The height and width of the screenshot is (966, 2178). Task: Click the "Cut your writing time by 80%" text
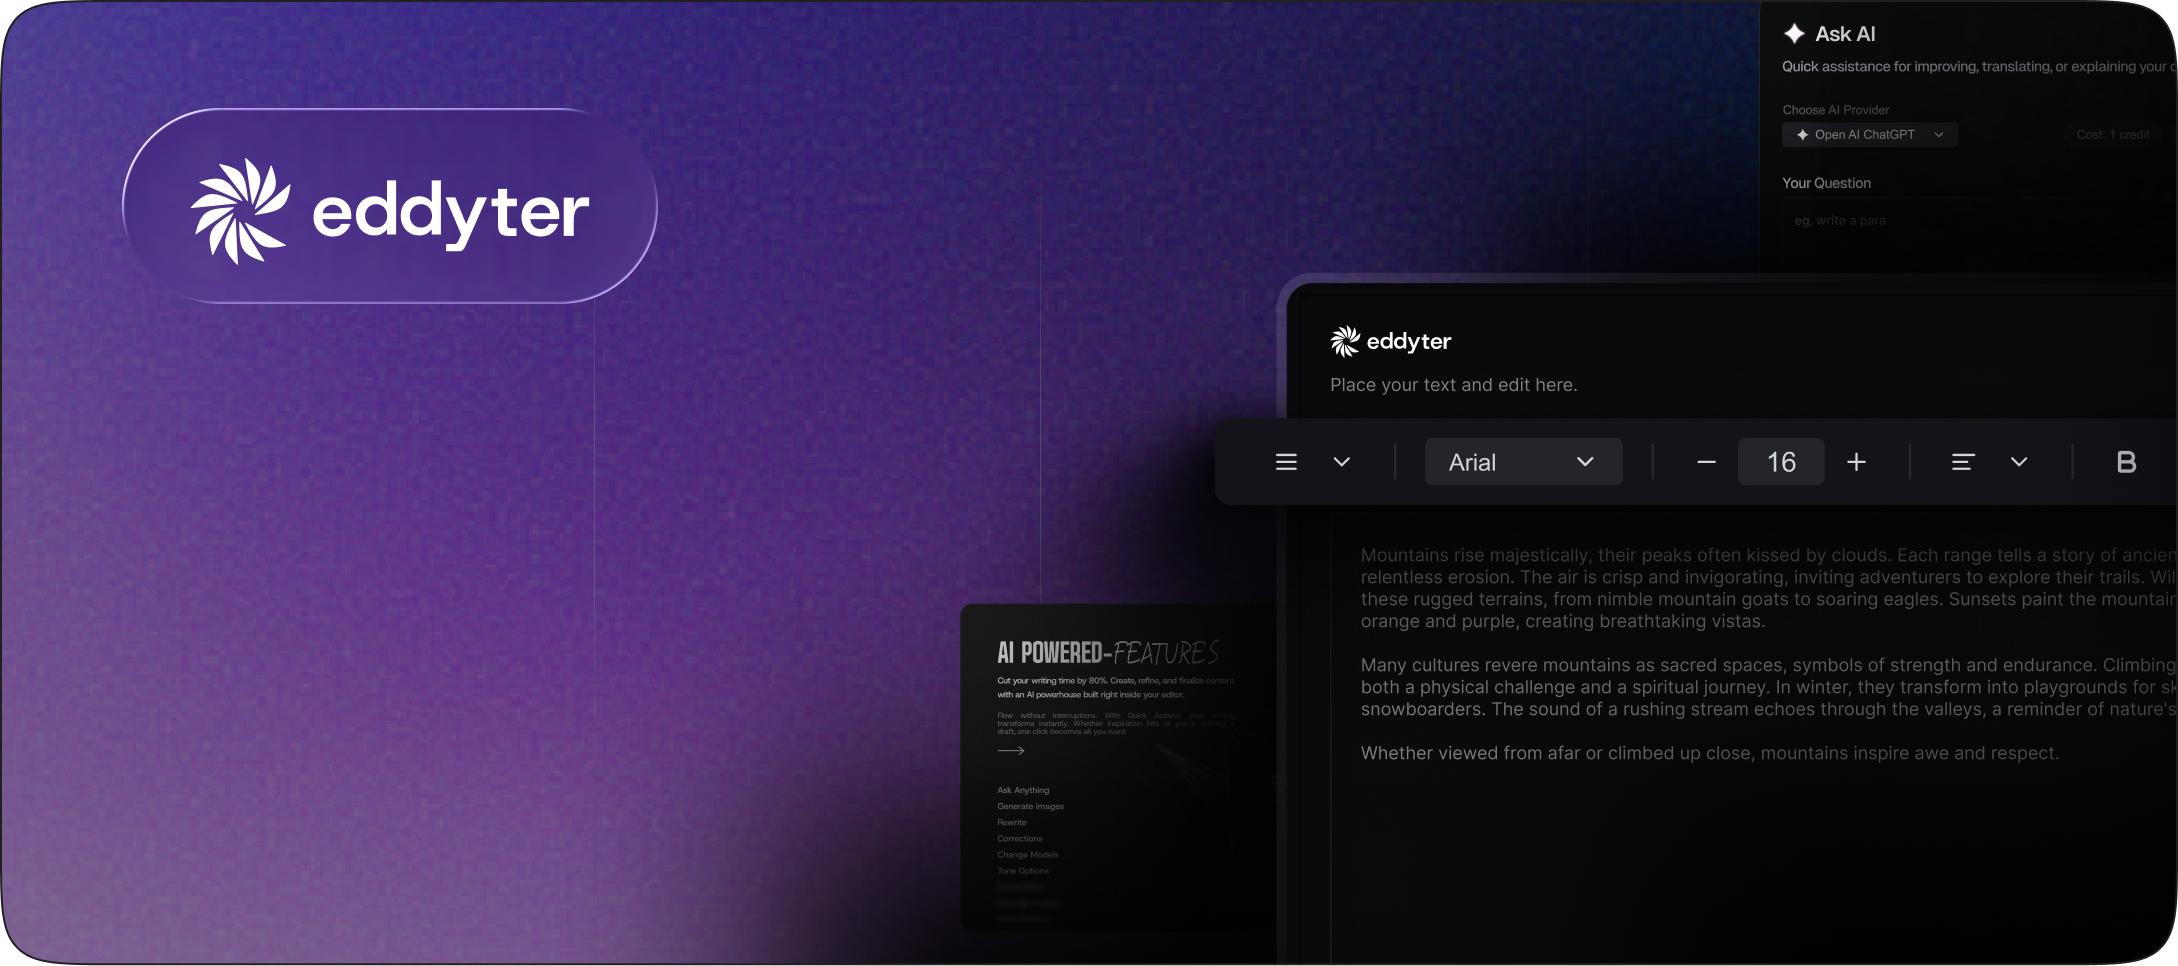click(1115, 688)
